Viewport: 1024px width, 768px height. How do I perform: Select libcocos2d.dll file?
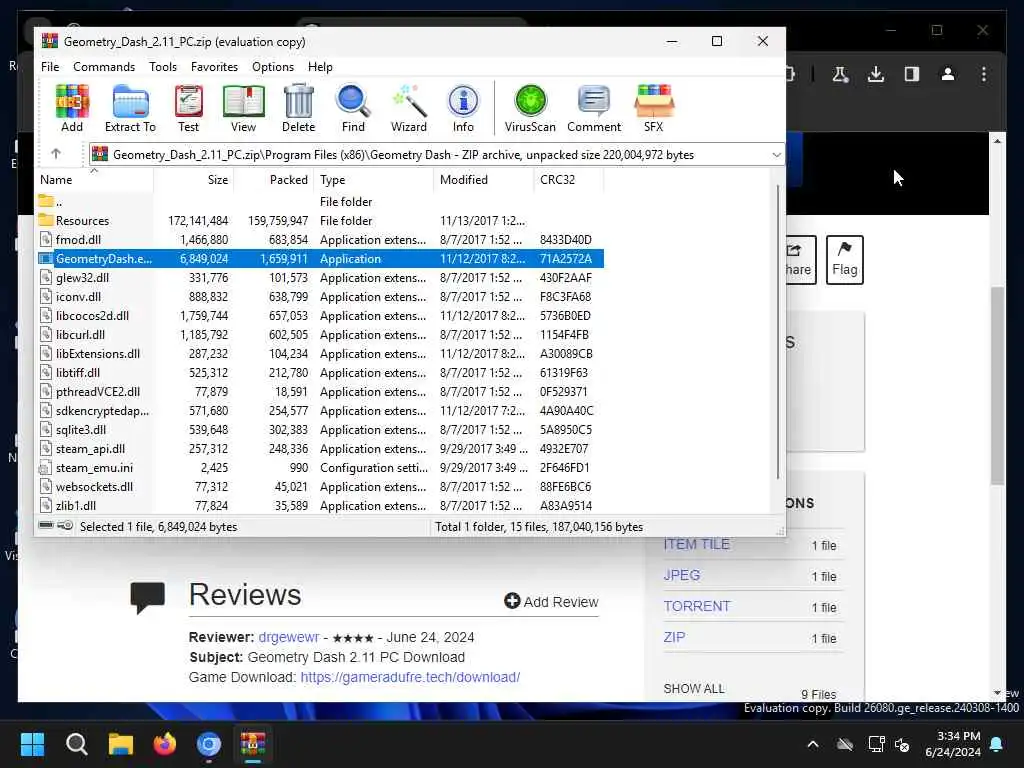coord(320,315)
